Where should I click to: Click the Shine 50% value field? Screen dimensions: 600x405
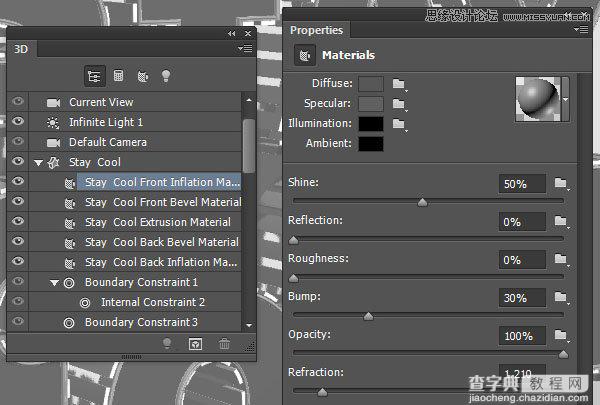(x=522, y=184)
